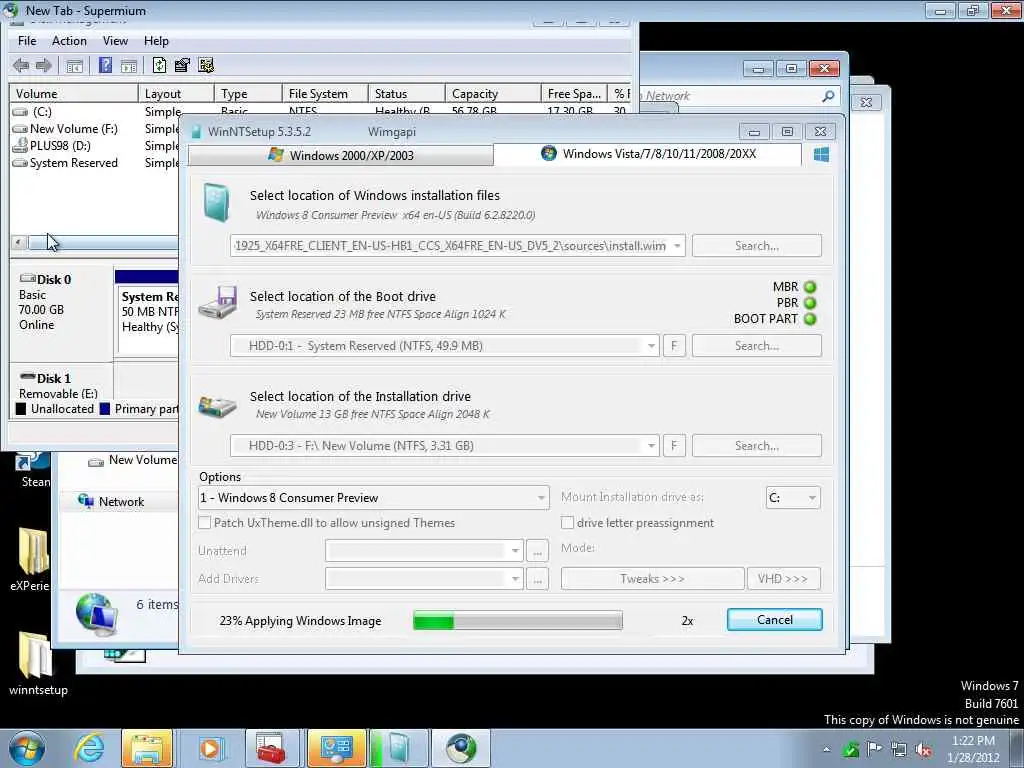This screenshot has width=1024, height=768.
Task: Click the Windows logo icon in WinNTSetup
Action: (x=822, y=154)
